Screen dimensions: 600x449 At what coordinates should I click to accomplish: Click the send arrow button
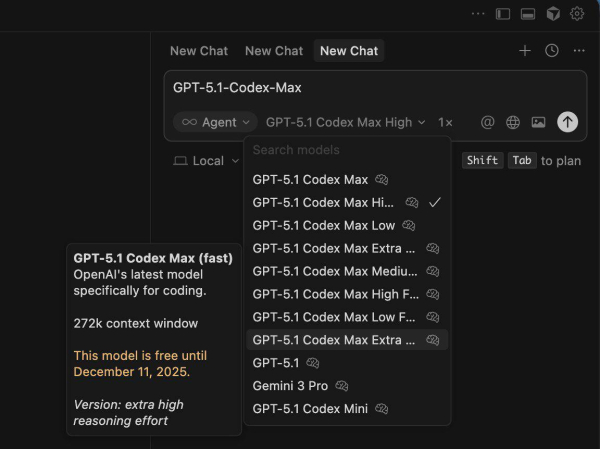click(567, 122)
